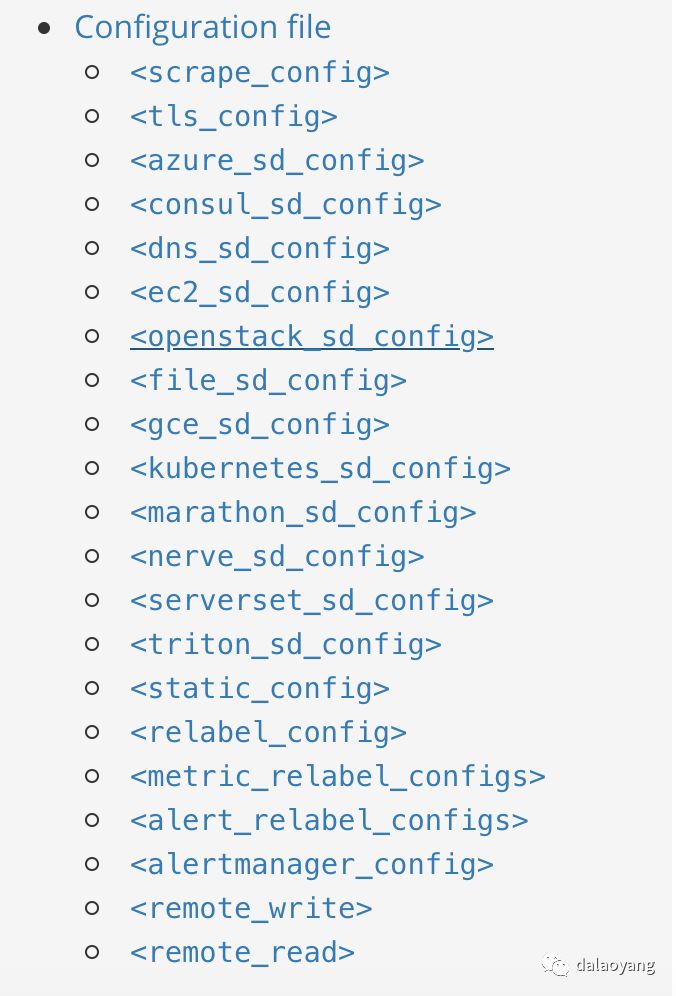Open the <scrape_config> link
676x996 pixels.
pos(260,73)
